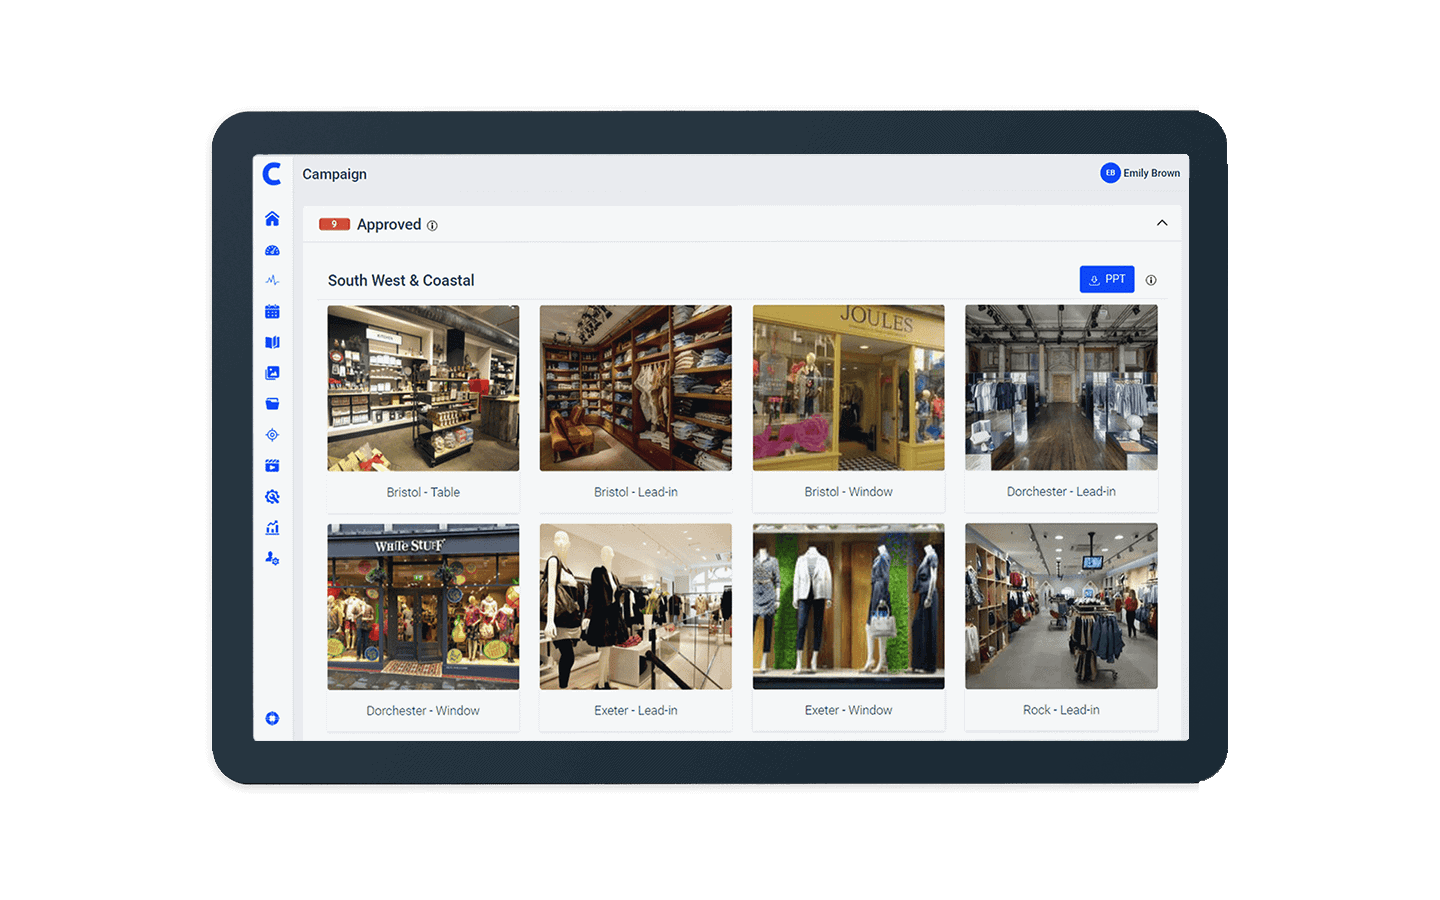Open Emily Brown user profile menu

tap(1140, 173)
